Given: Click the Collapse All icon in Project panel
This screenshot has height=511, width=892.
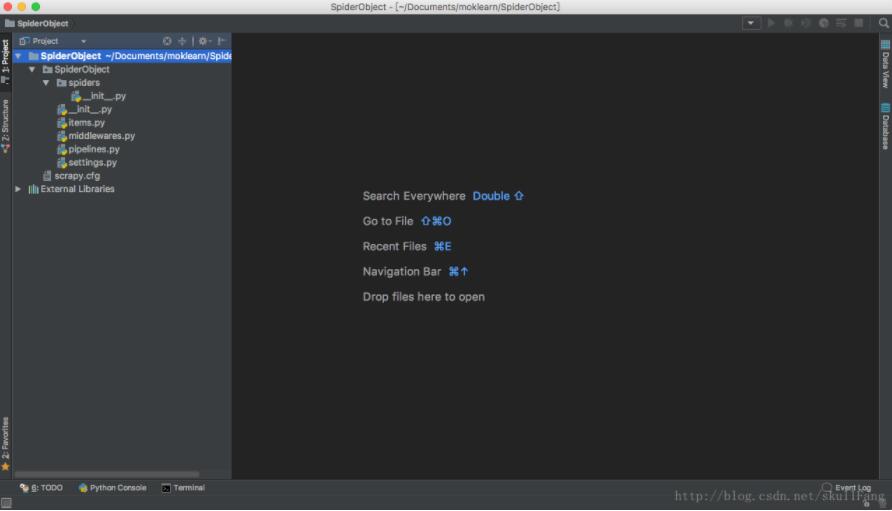Looking at the screenshot, I should 182,41.
